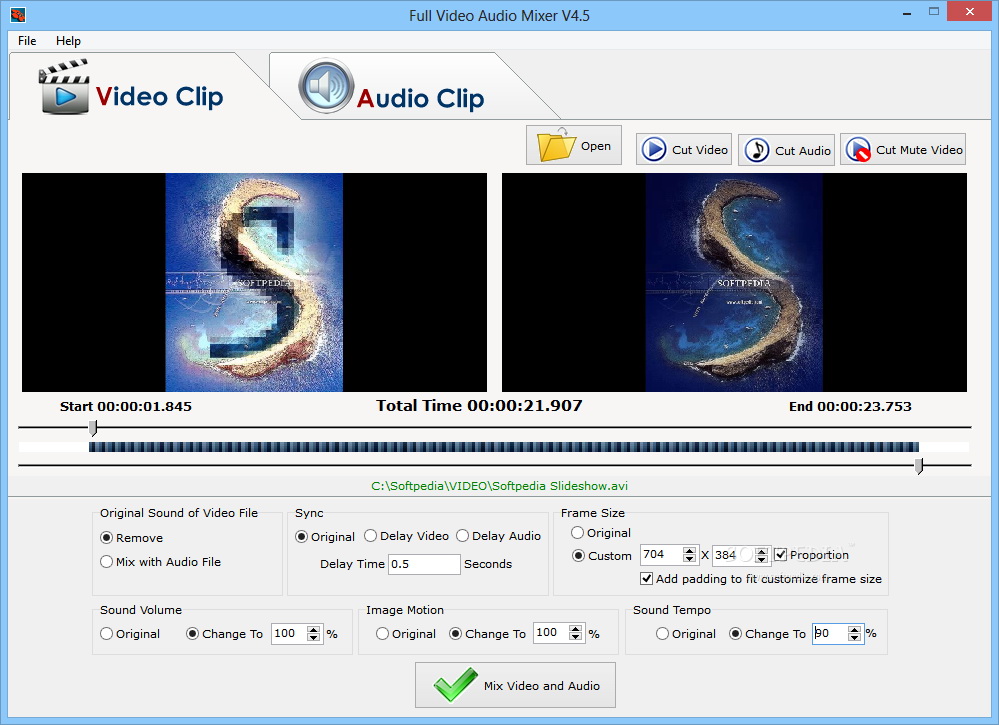
Task: Click the Cut Video button
Action: (x=684, y=150)
